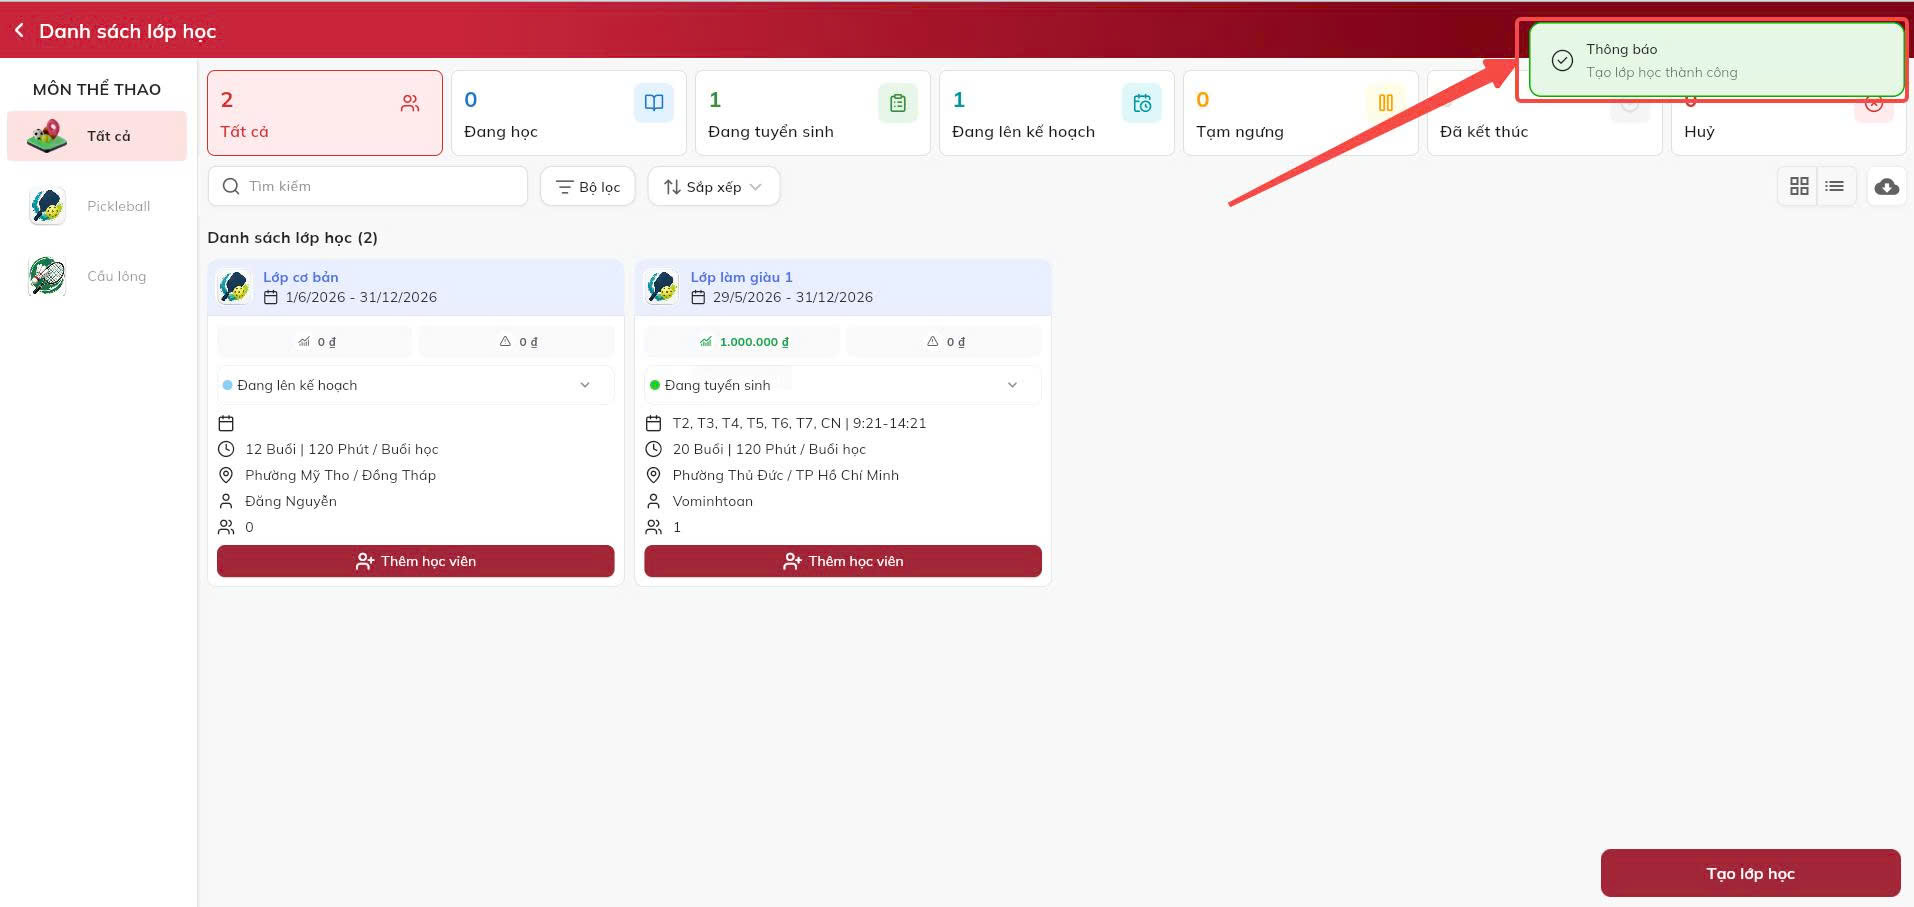The image size is (1914, 907).
Task: Switch to grid view
Action: (1799, 186)
